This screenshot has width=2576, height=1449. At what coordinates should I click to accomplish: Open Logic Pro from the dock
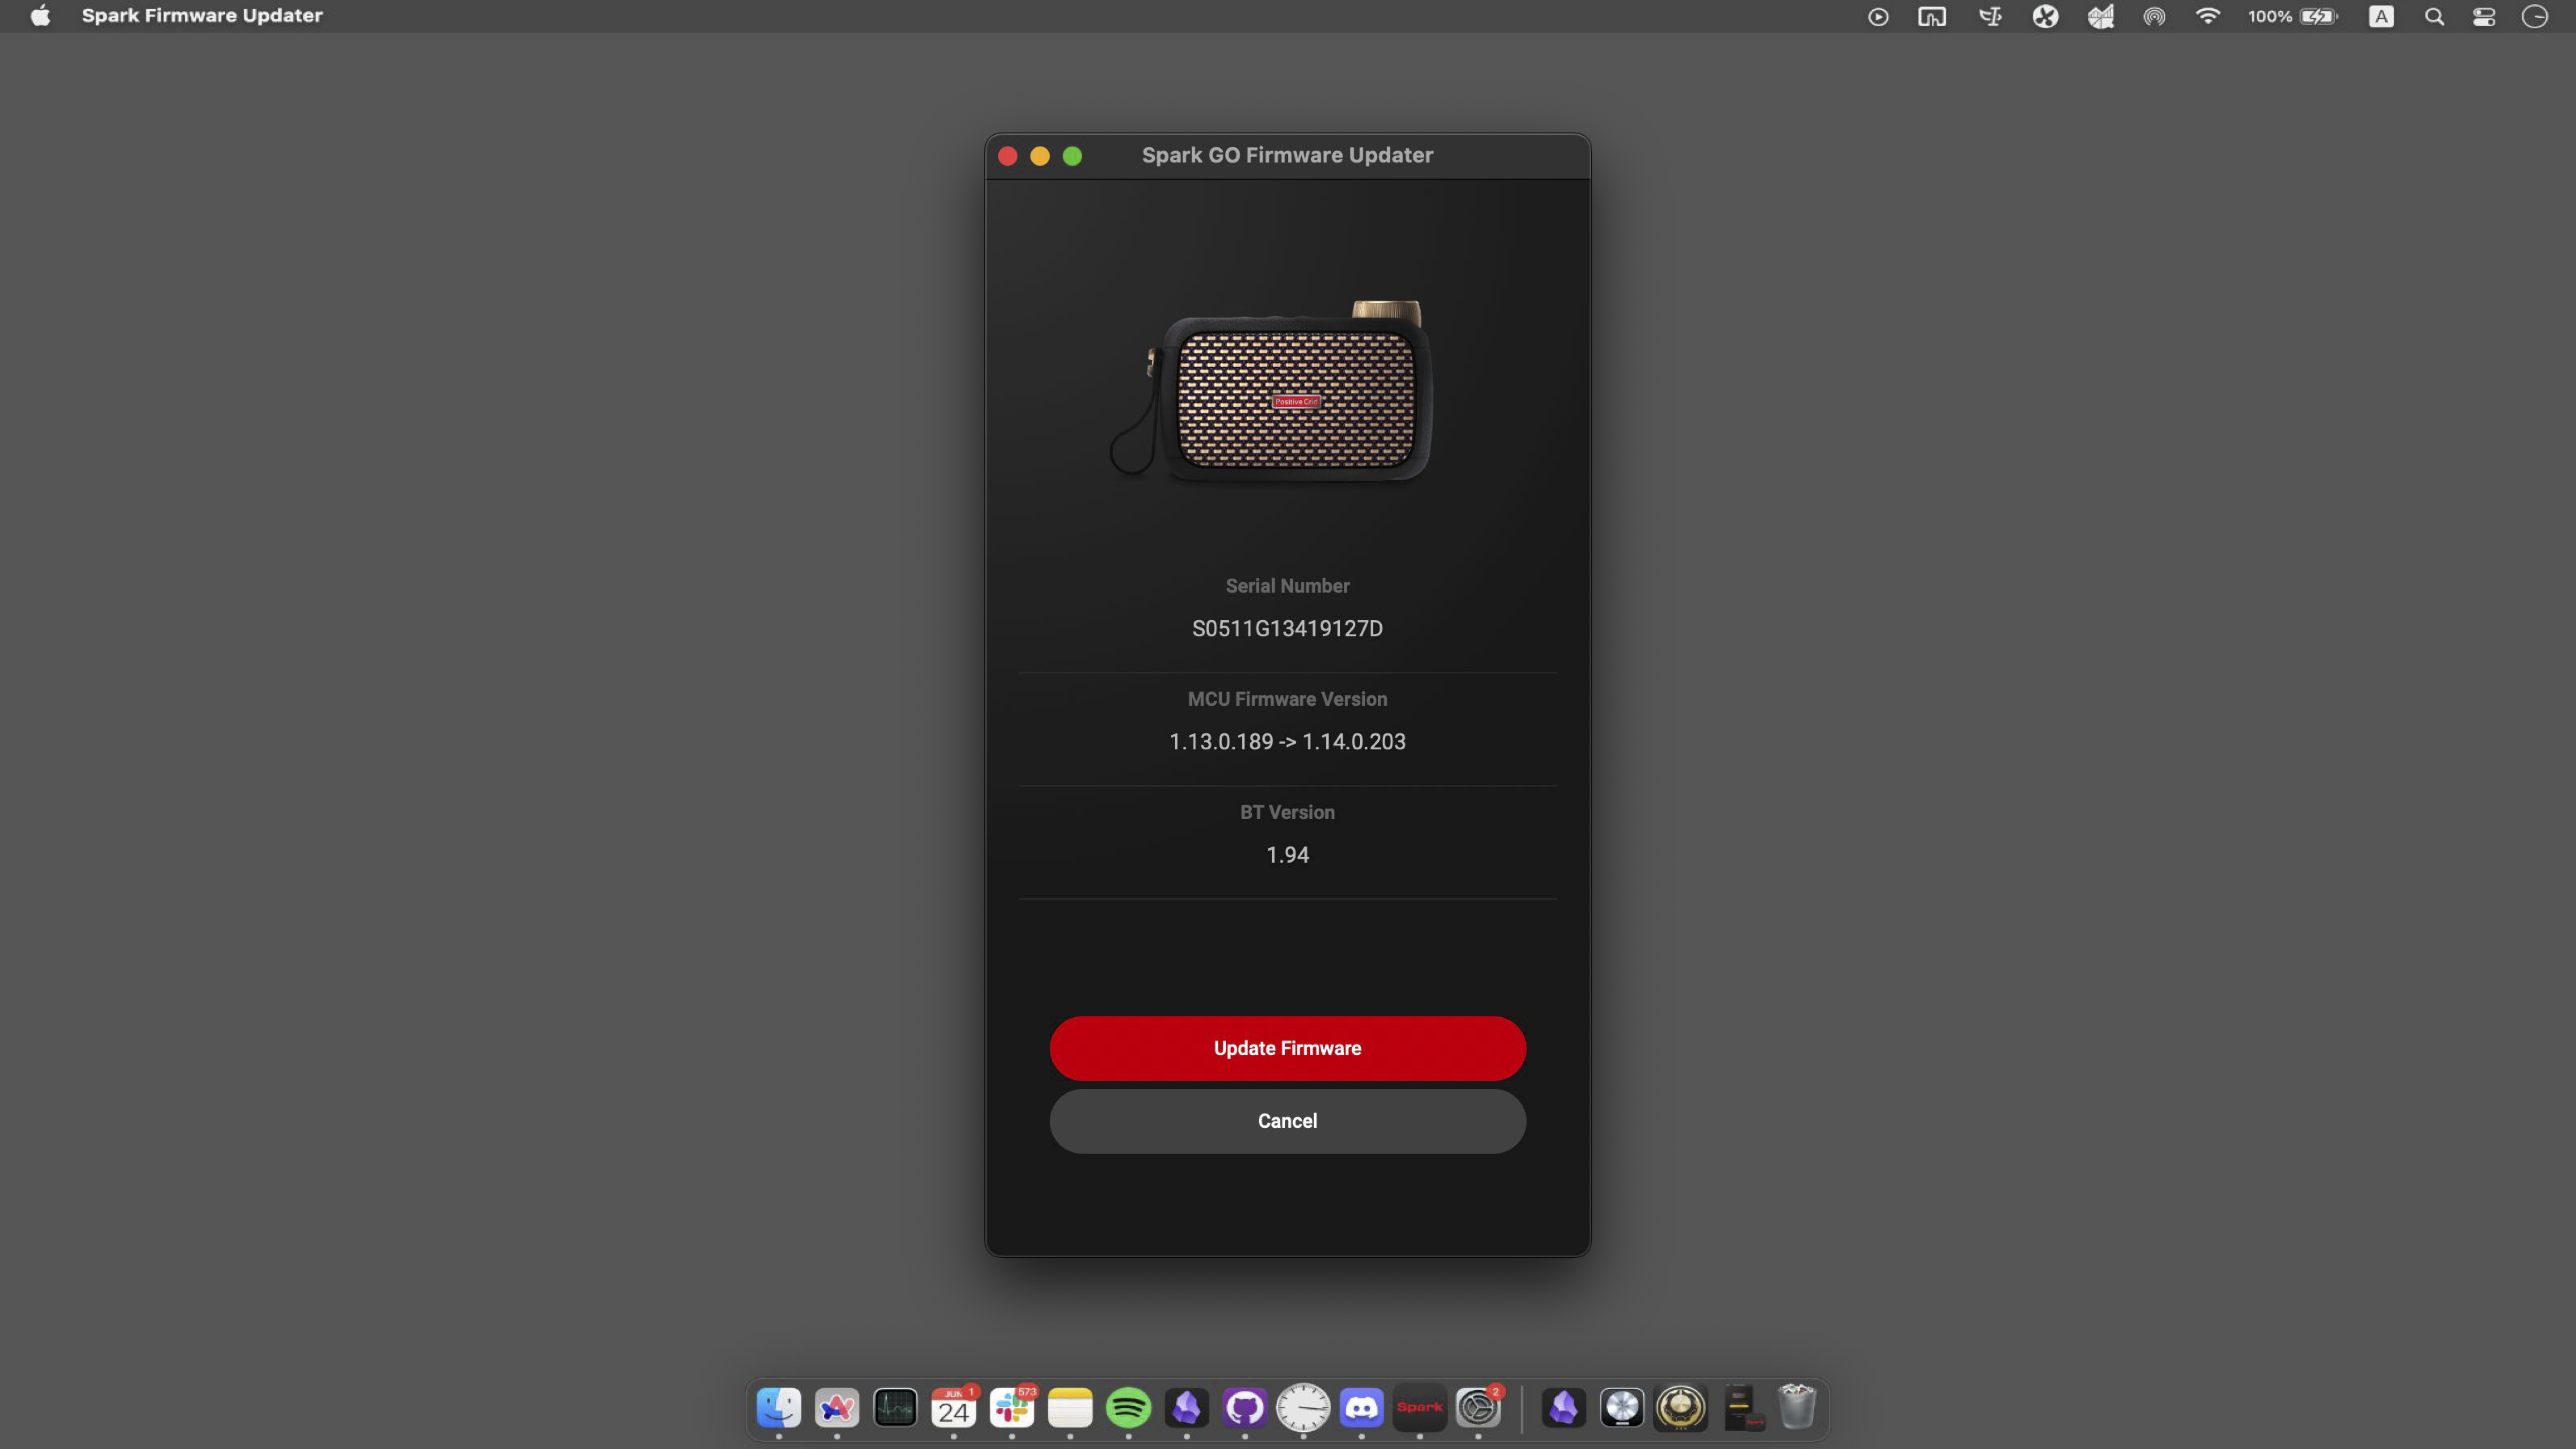tap(1622, 1408)
